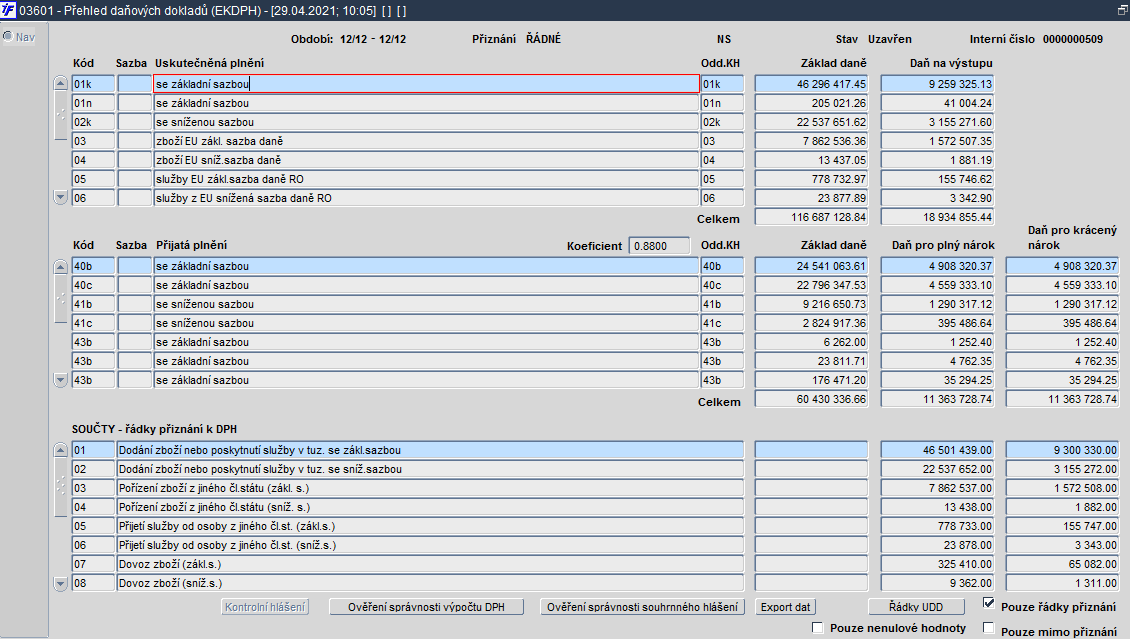This screenshot has width=1130, height=639.
Task: Click Odd.KH cell 40b
Action: [x=722, y=267]
